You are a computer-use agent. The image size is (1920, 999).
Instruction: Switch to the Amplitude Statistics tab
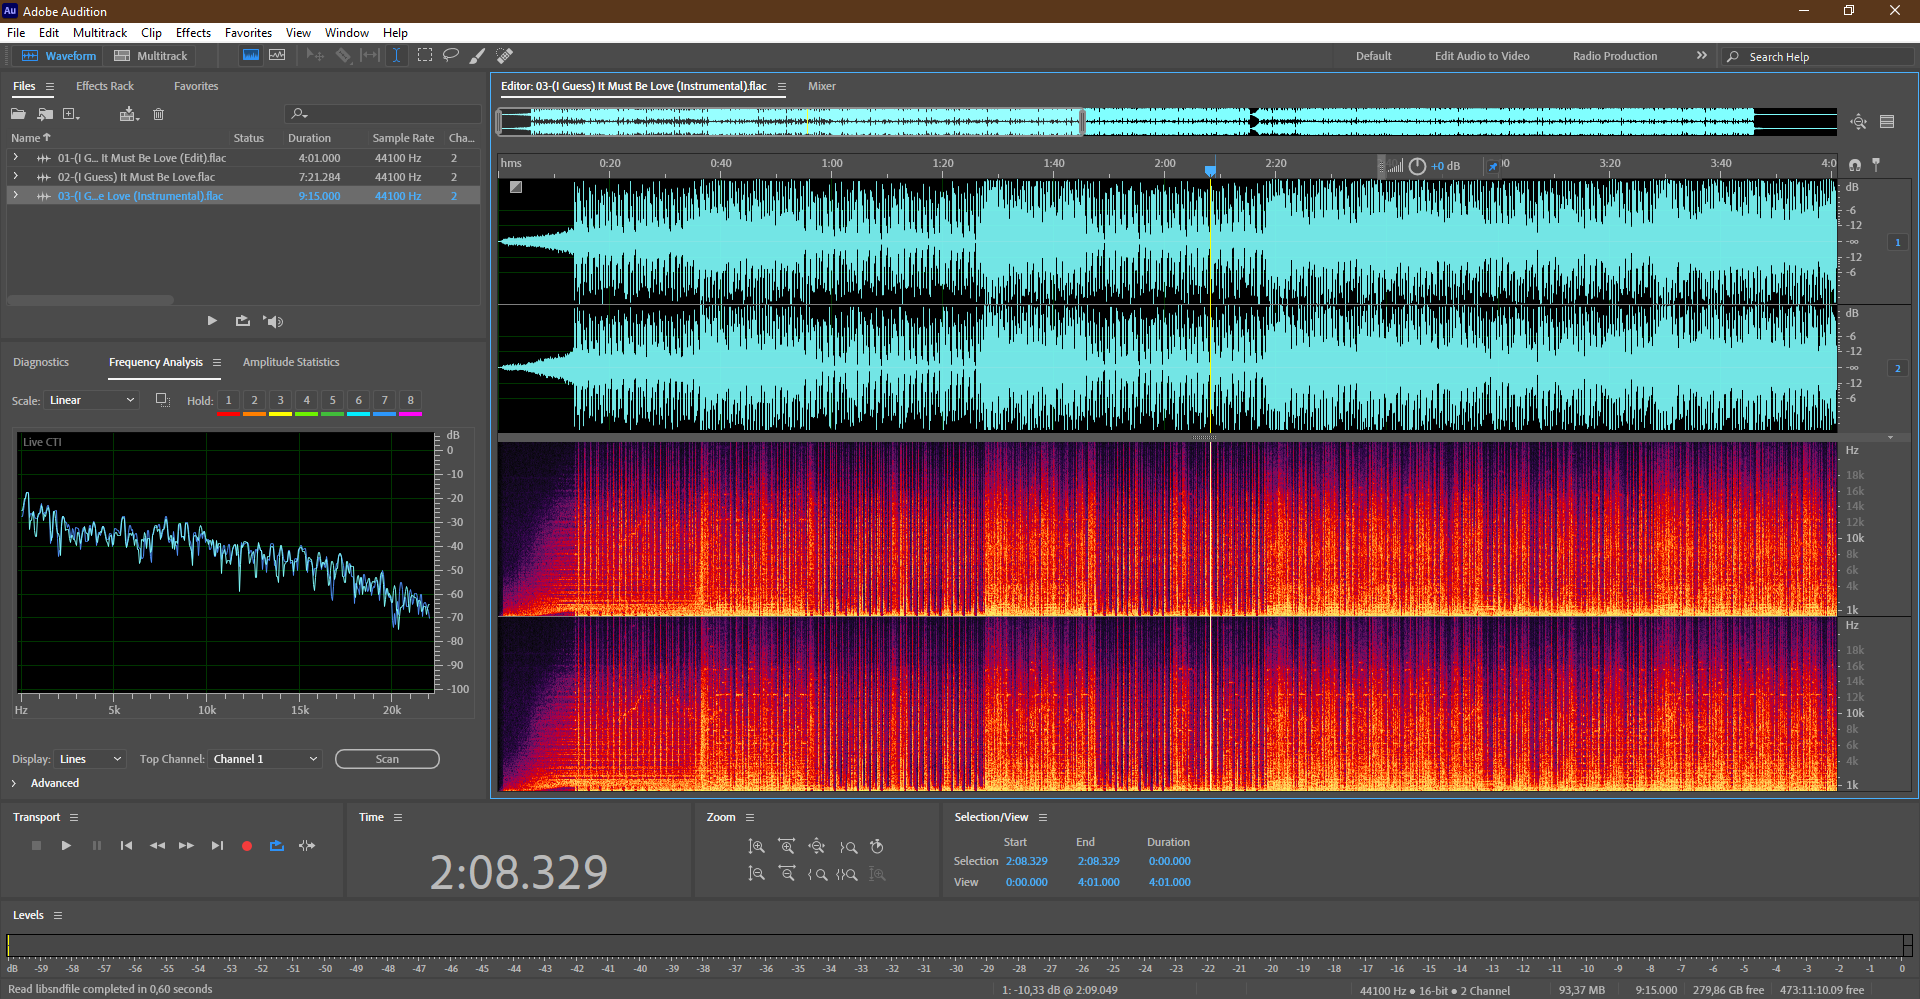(291, 362)
